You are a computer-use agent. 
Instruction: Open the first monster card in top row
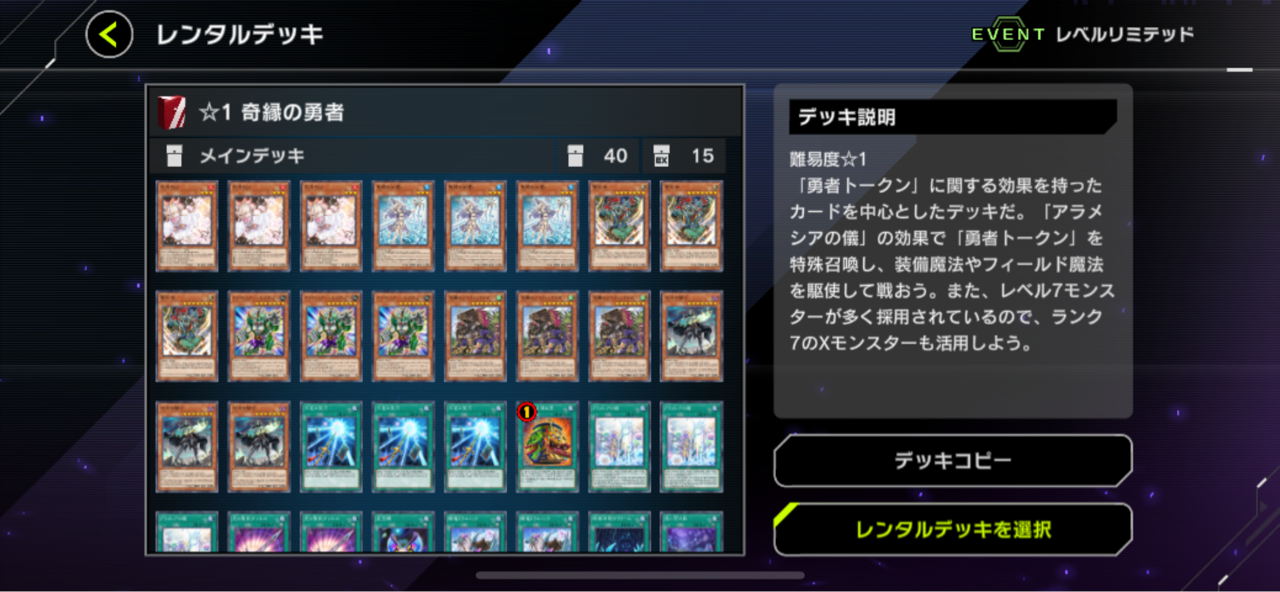point(187,226)
